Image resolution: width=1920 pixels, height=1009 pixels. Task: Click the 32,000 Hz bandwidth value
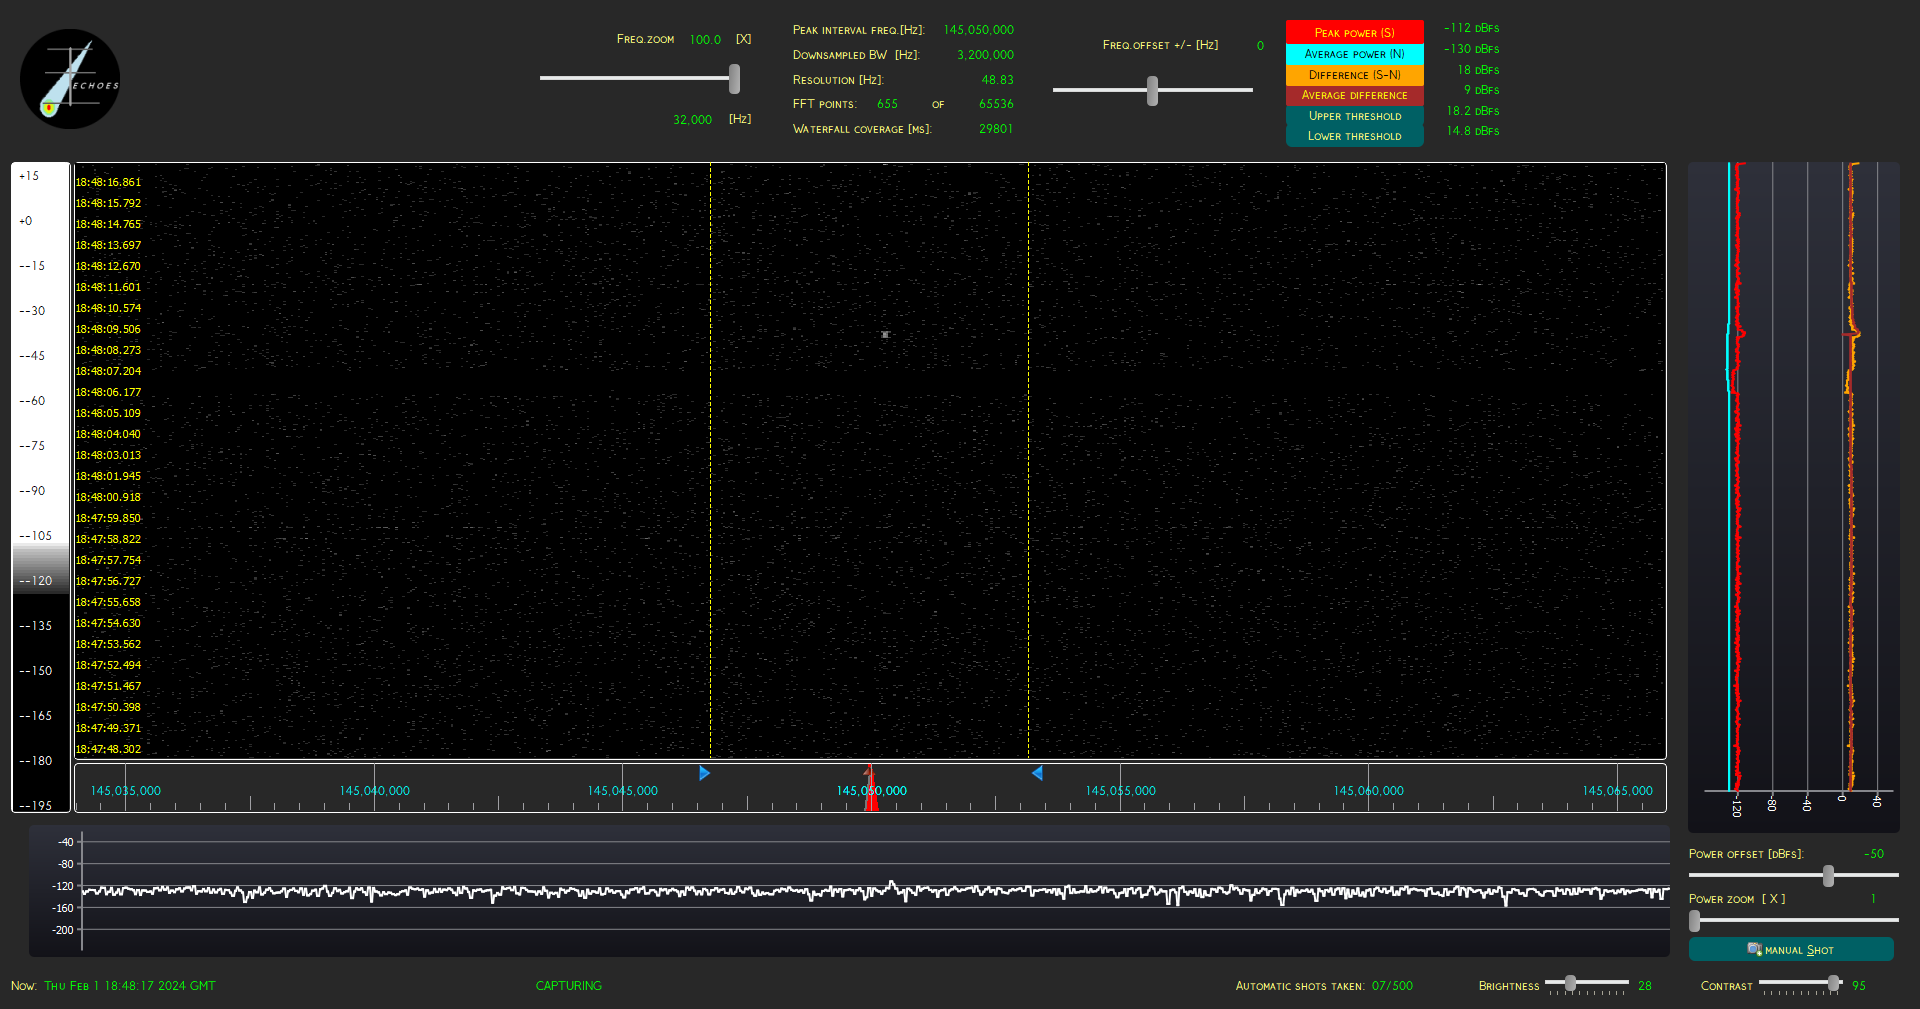(x=692, y=120)
